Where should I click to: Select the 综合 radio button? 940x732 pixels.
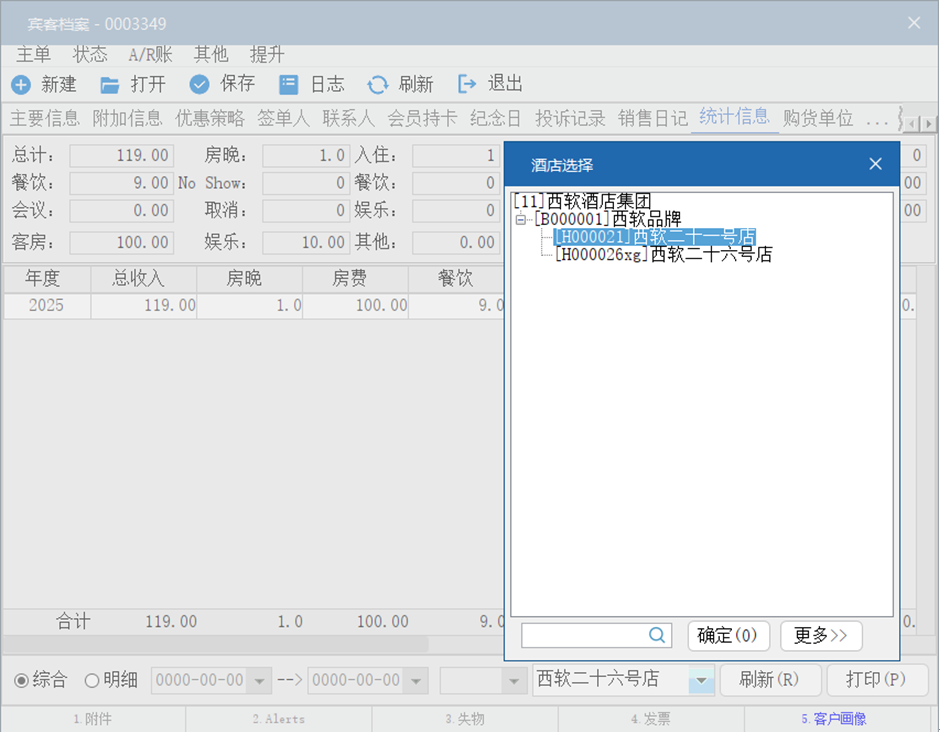pyautogui.click(x=21, y=681)
